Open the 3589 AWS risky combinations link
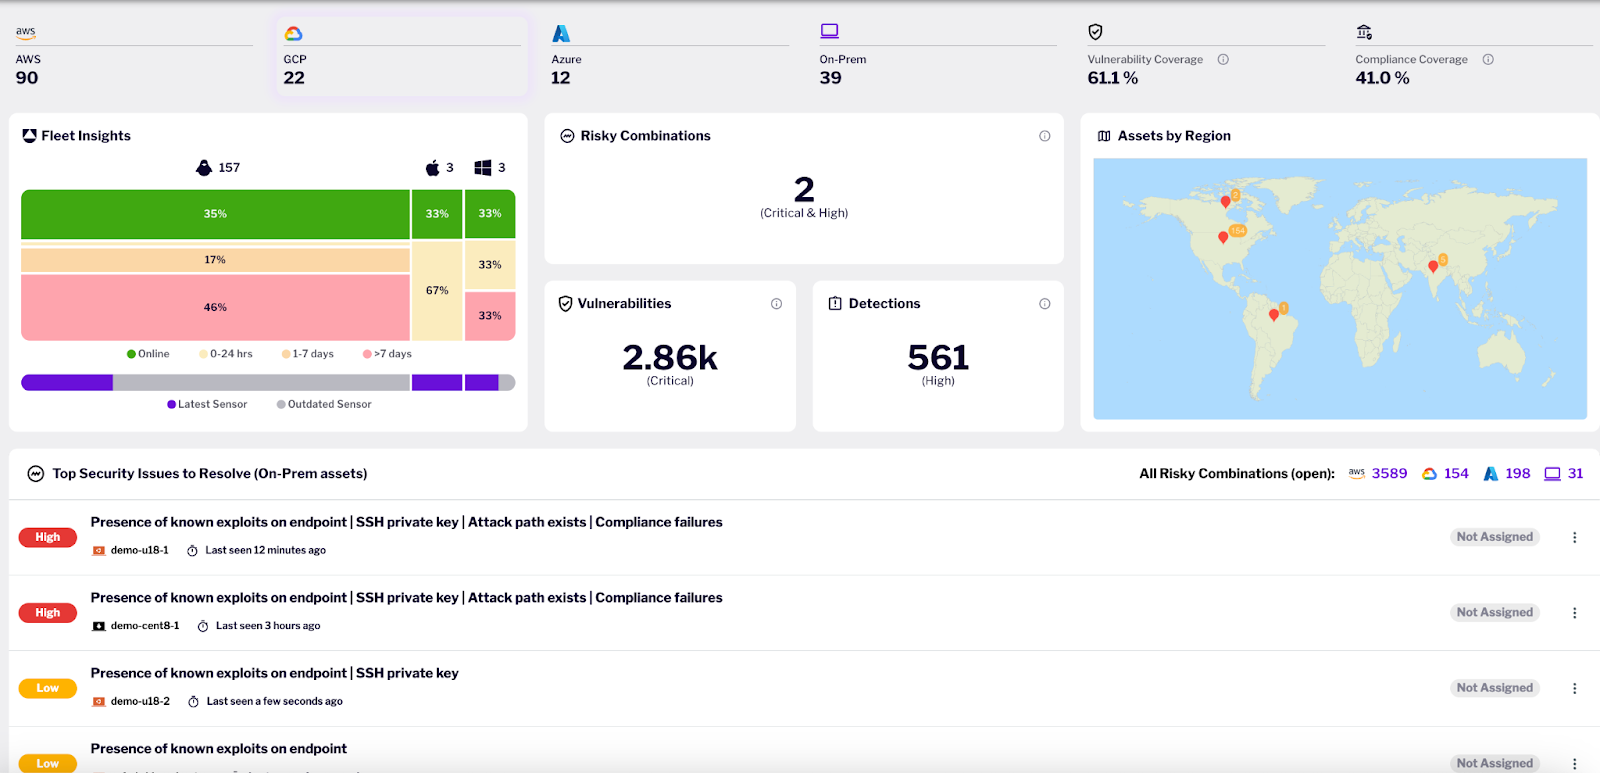This screenshot has height=773, width=1600. tap(1389, 474)
